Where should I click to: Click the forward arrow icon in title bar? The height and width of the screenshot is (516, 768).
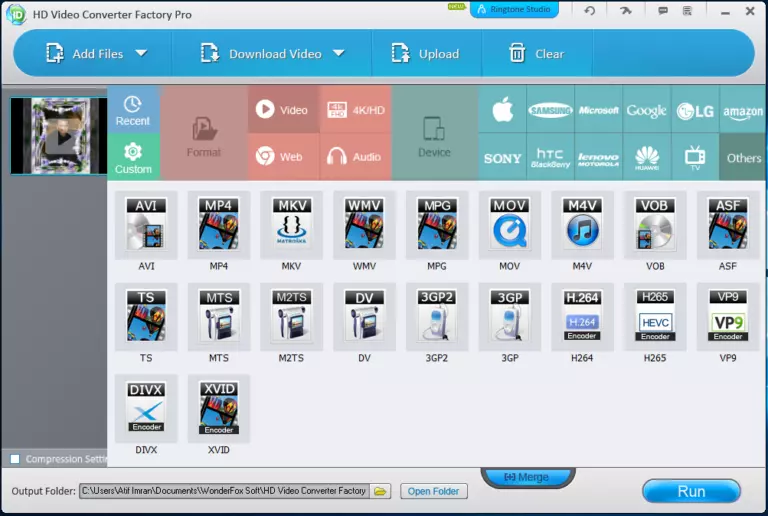click(625, 10)
